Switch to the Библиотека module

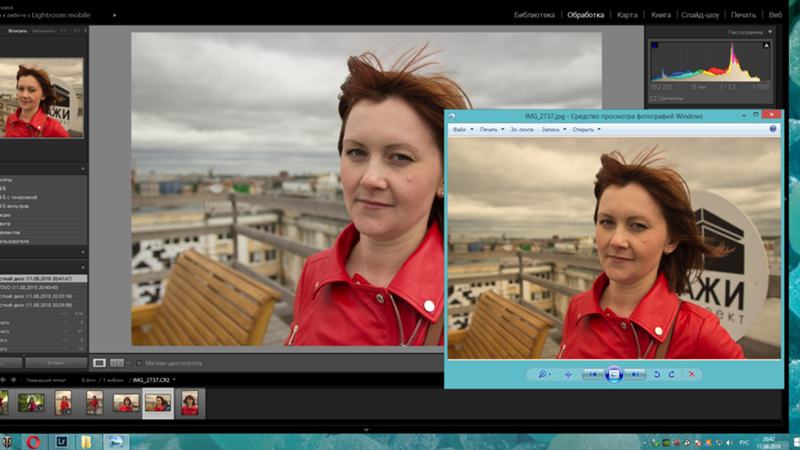(x=534, y=15)
